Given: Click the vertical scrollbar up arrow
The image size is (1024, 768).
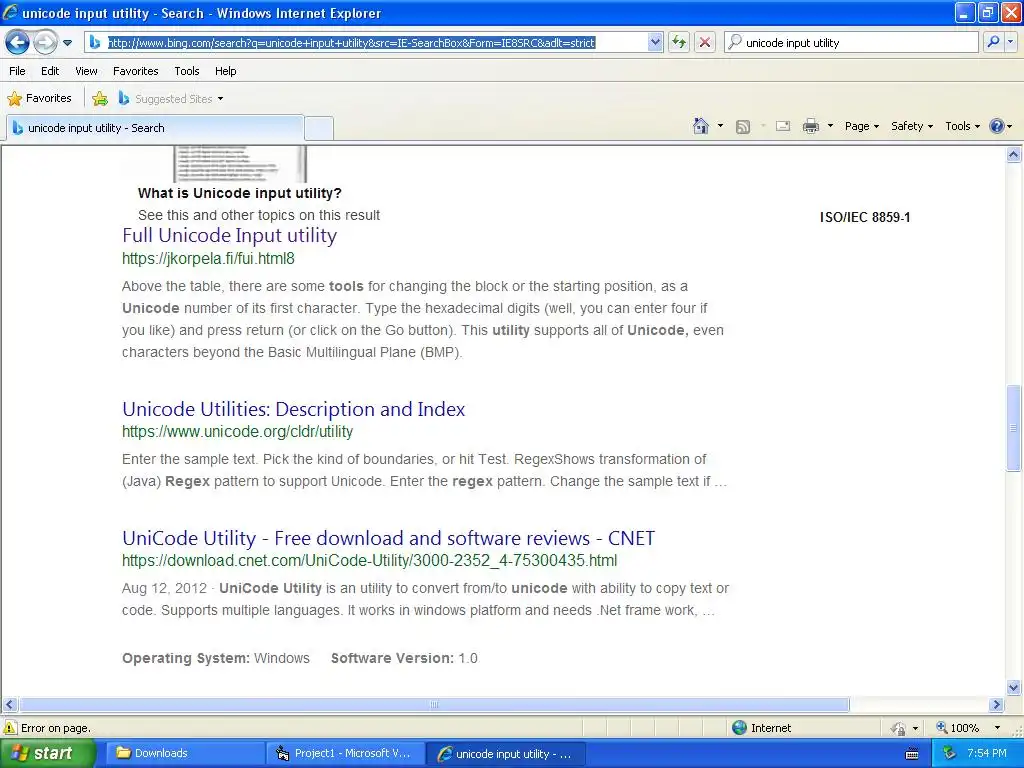Looking at the screenshot, I should (1014, 155).
